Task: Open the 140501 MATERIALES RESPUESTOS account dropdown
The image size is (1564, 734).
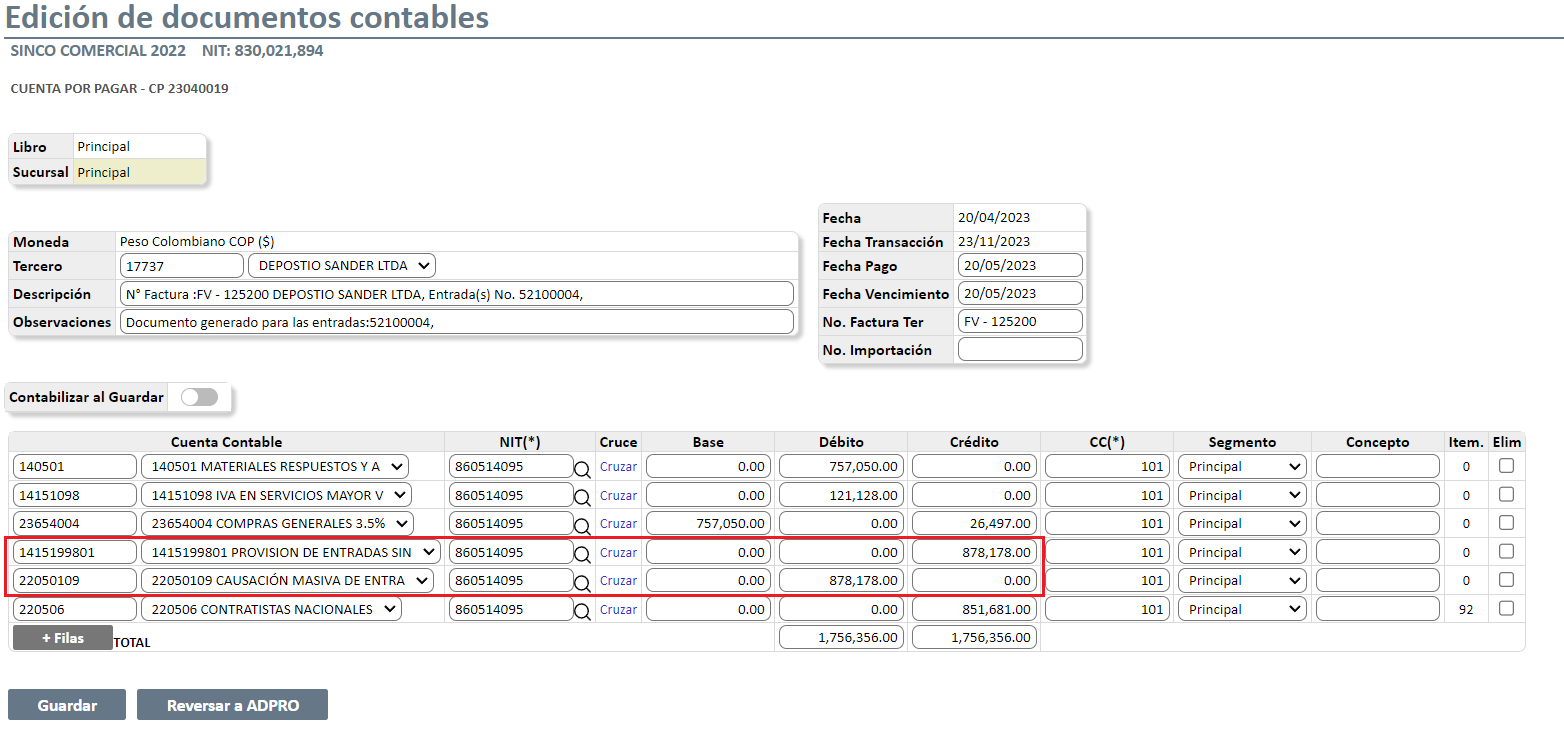Action: click(276, 466)
